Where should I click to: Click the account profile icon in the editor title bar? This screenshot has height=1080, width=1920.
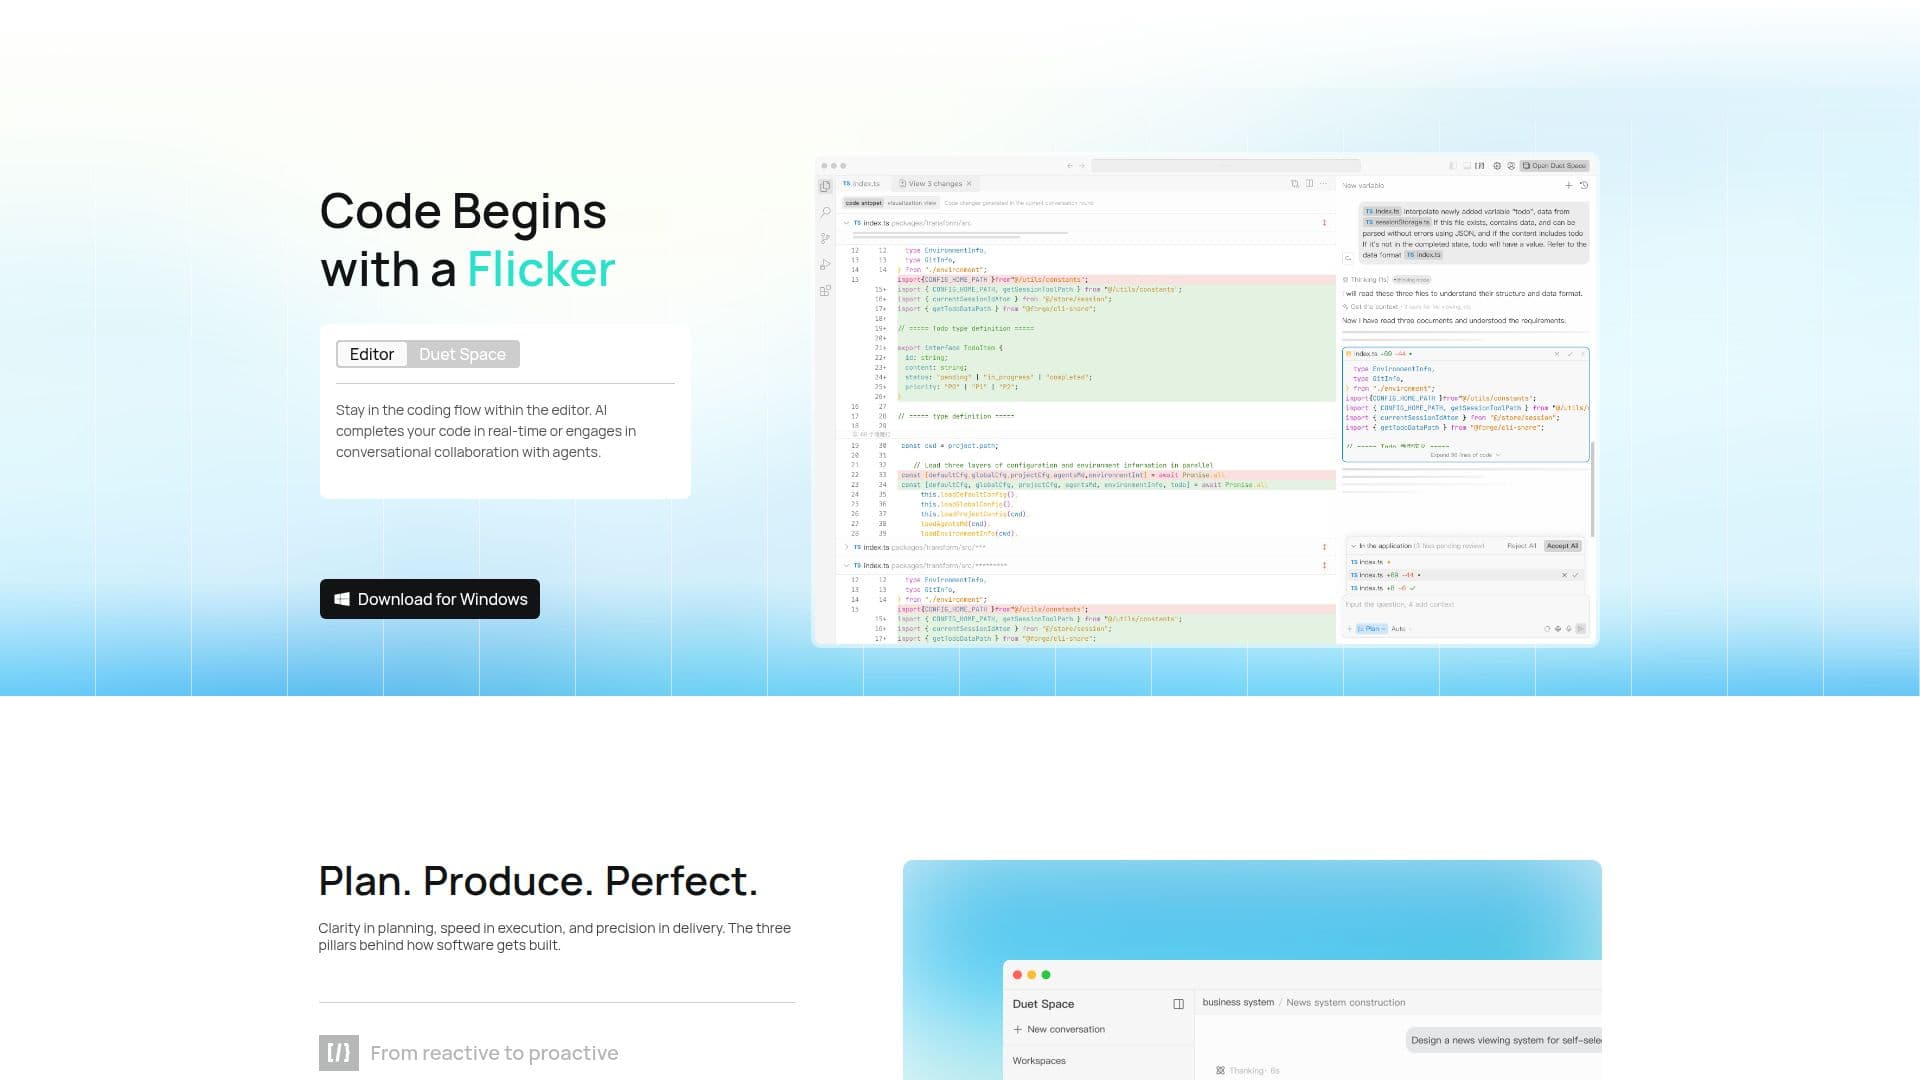click(1511, 166)
